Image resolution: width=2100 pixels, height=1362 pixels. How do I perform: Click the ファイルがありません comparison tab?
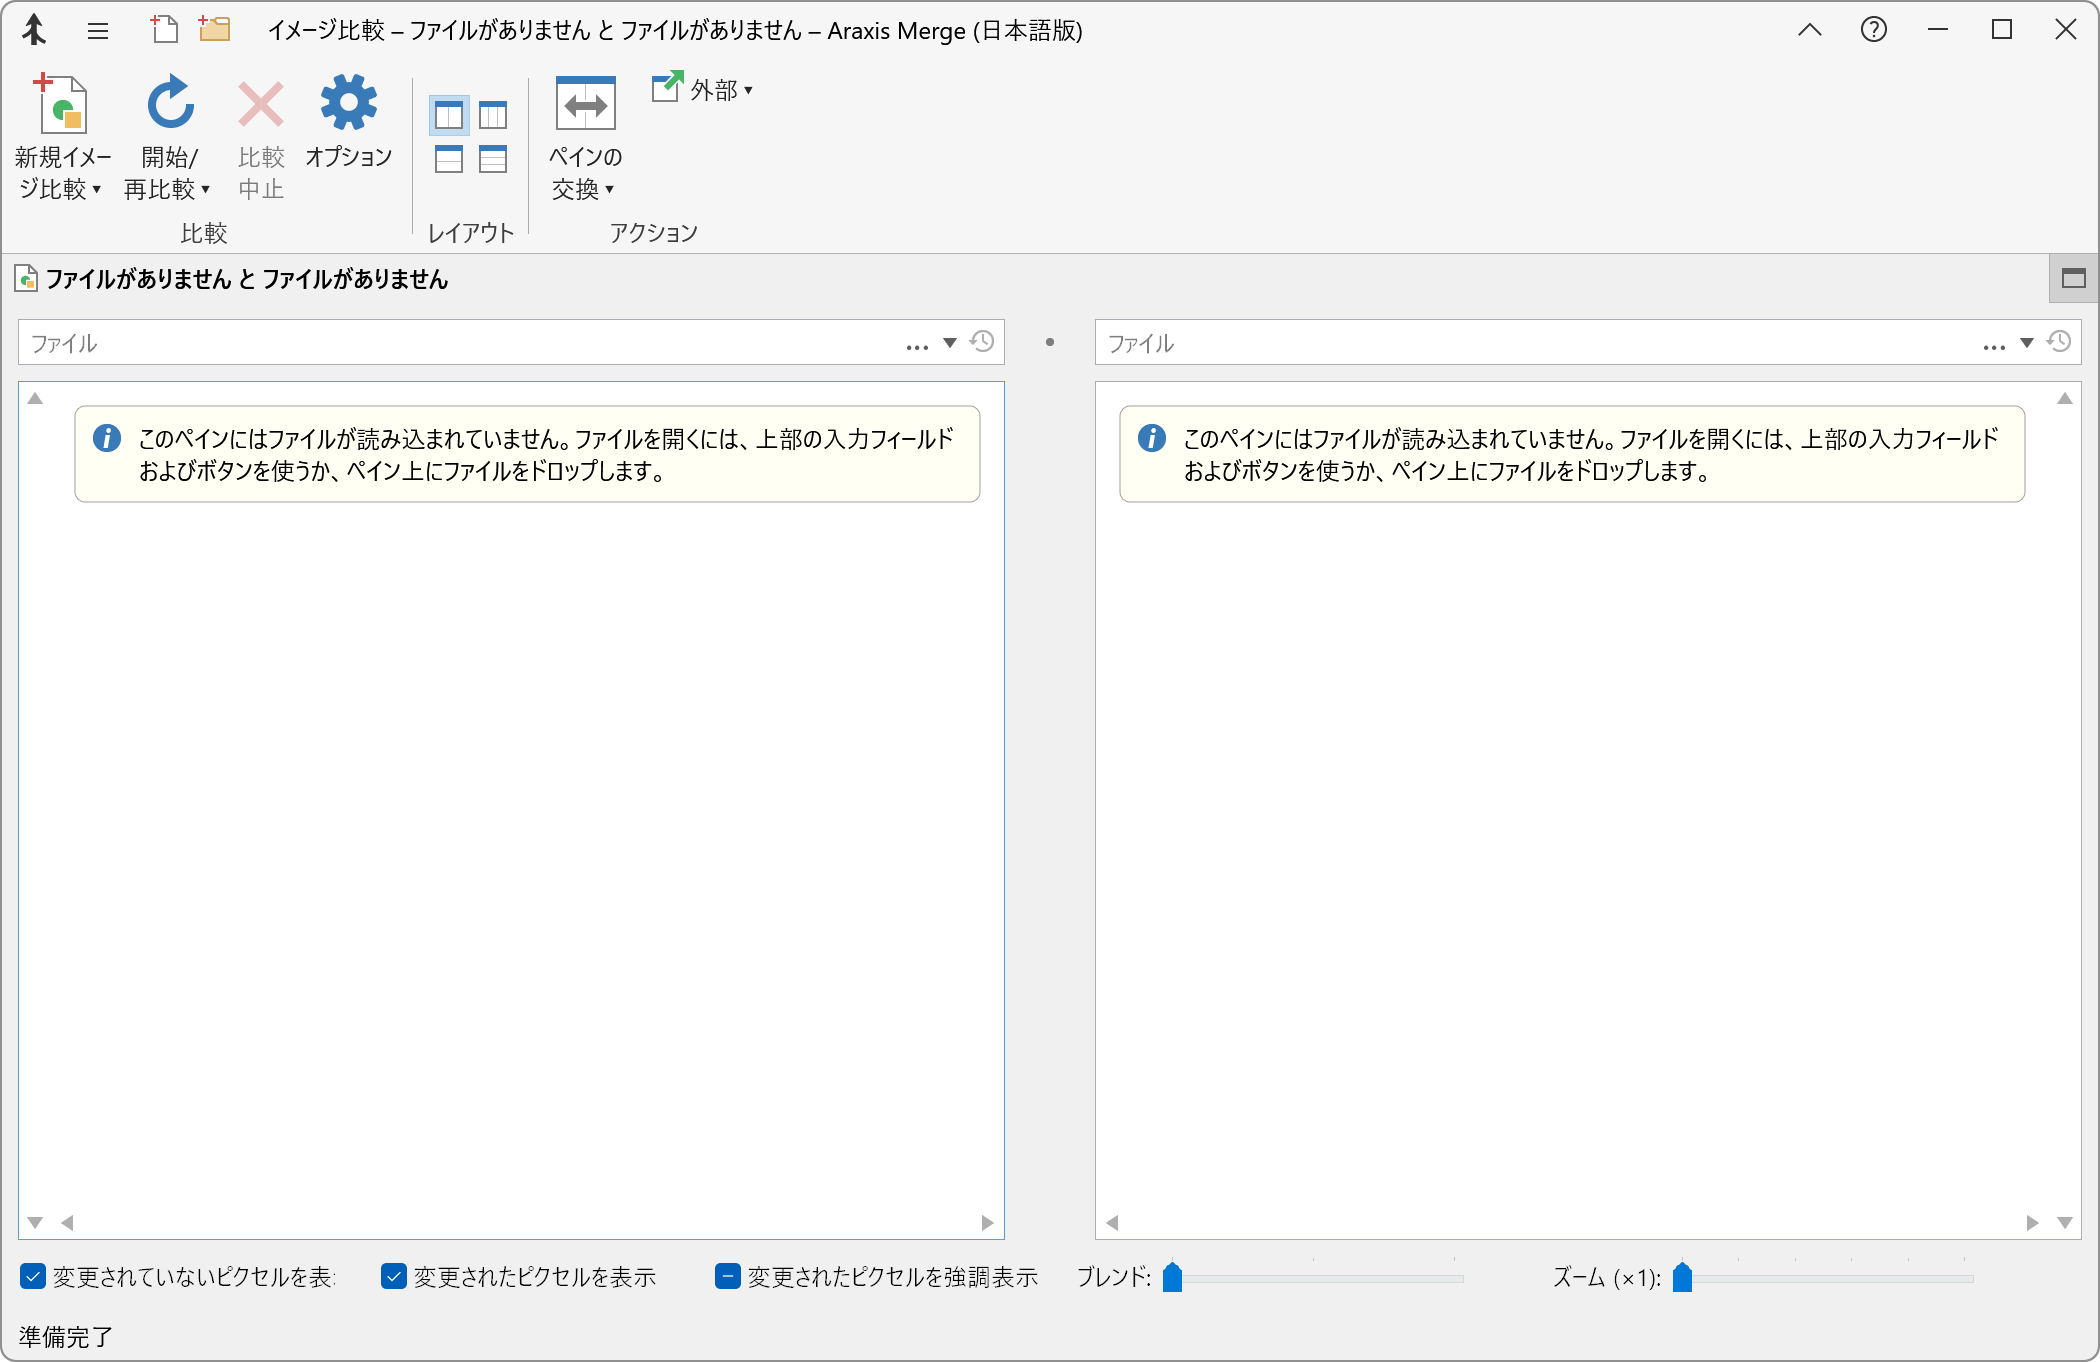[232, 279]
